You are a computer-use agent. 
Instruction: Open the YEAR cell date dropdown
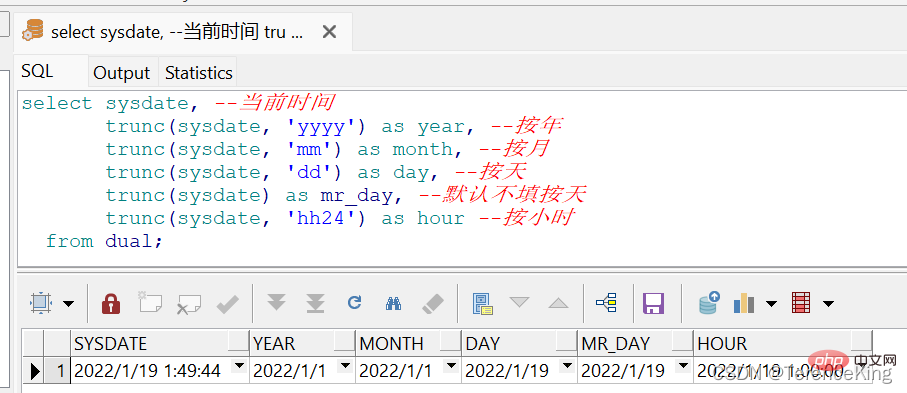point(345,365)
